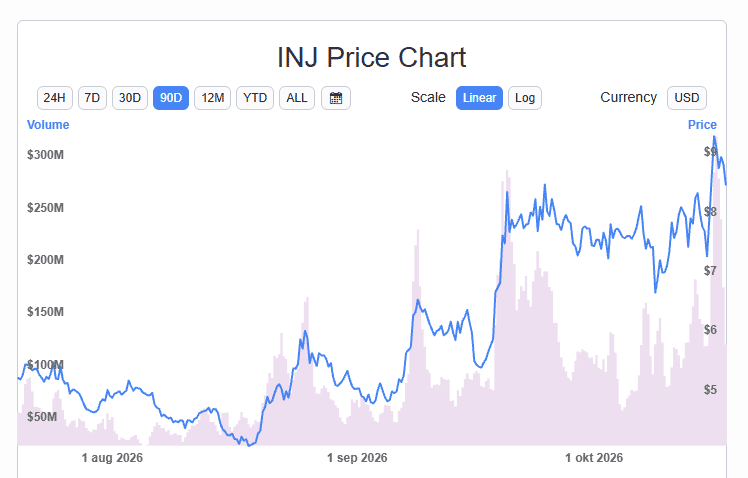Switch chart to 7D range

(x=92, y=98)
